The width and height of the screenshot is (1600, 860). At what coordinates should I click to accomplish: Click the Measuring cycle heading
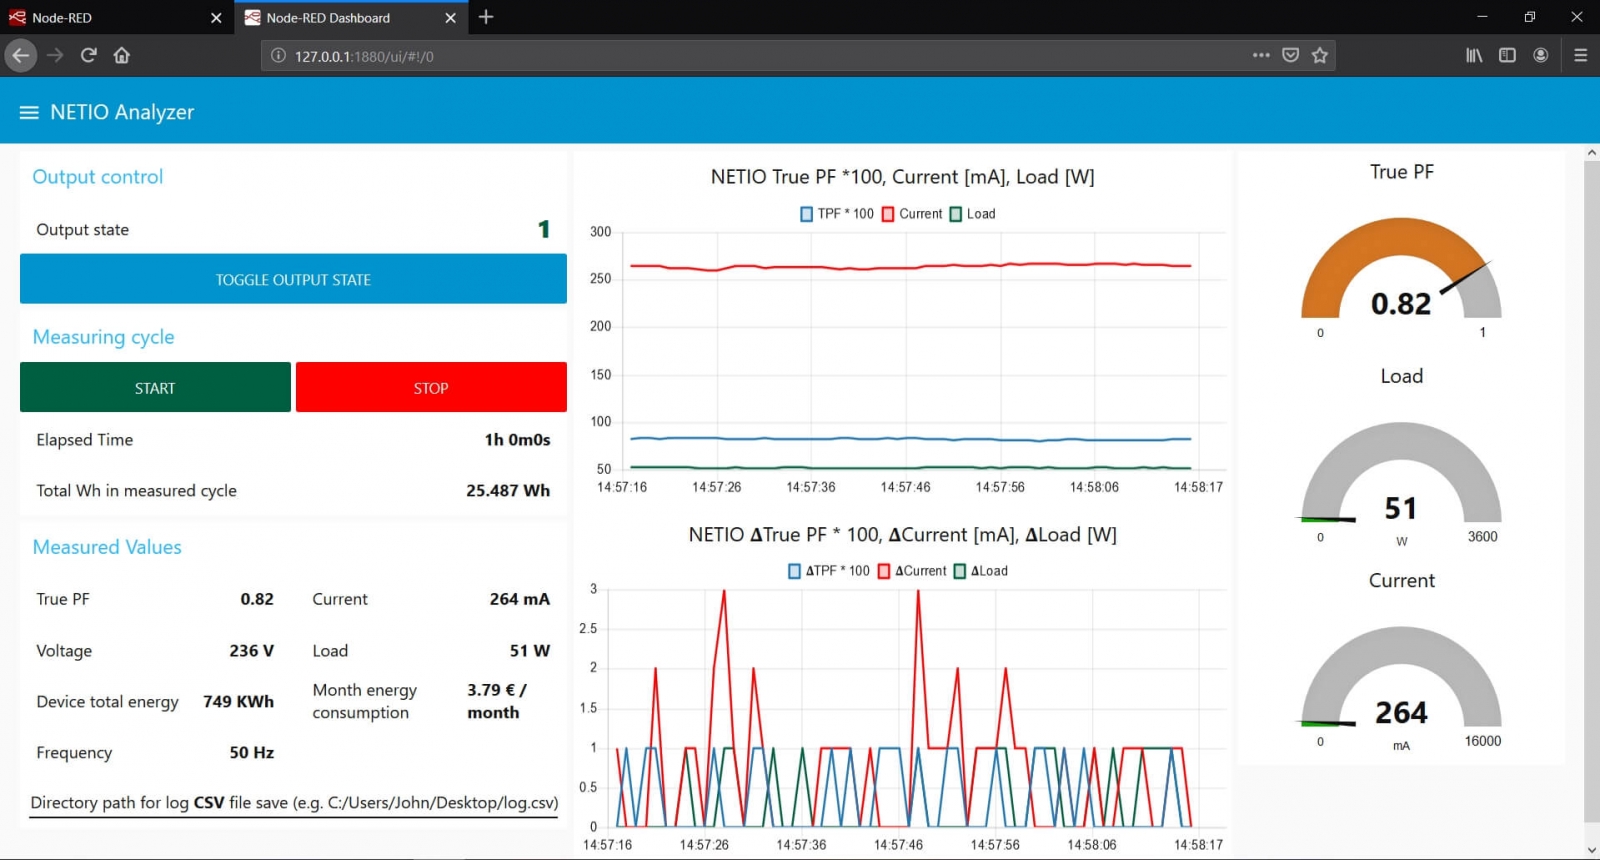point(103,337)
